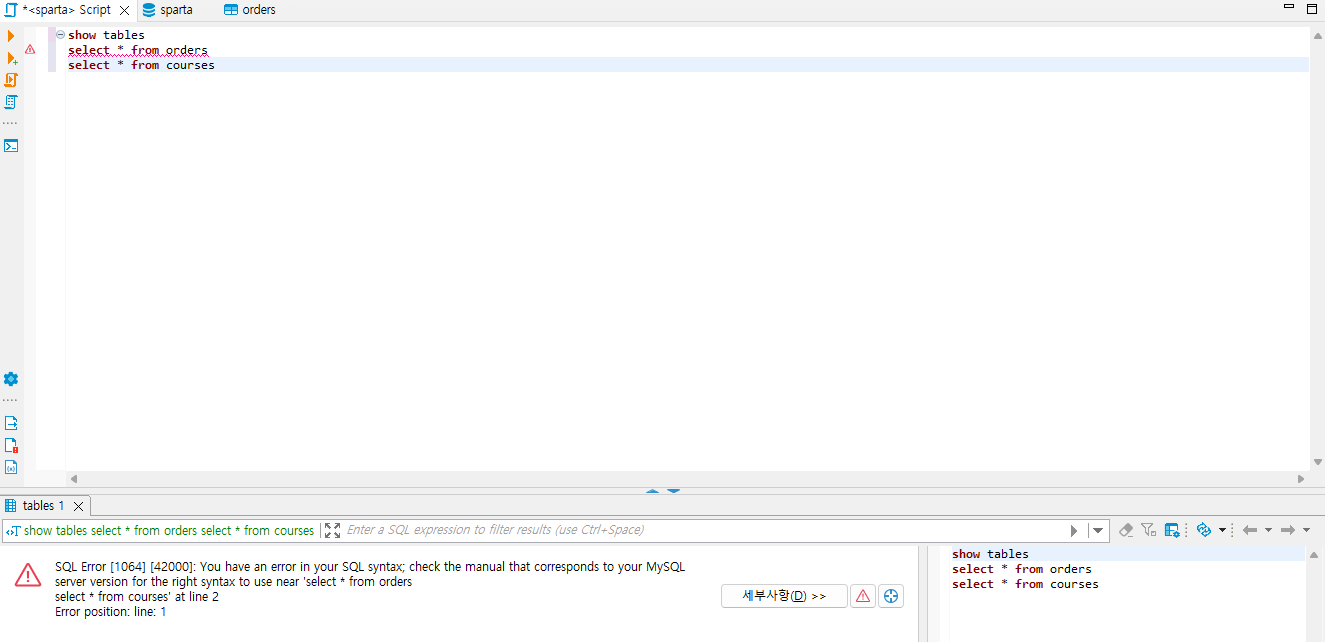Viewport: 1325px width, 642px height.
Task: Click 'show tables' line in the editor
Action: tap(106, 35)
